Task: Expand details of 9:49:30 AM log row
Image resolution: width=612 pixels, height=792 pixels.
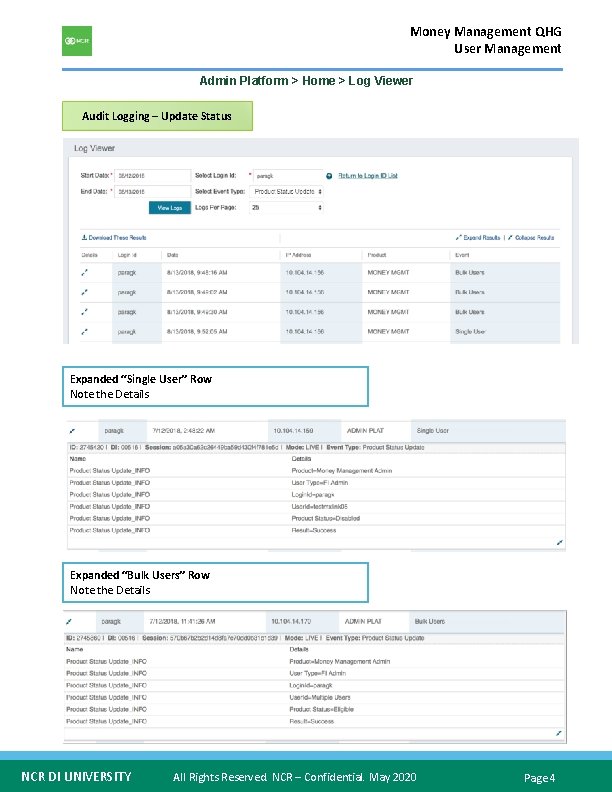Action: coord(84,312)
